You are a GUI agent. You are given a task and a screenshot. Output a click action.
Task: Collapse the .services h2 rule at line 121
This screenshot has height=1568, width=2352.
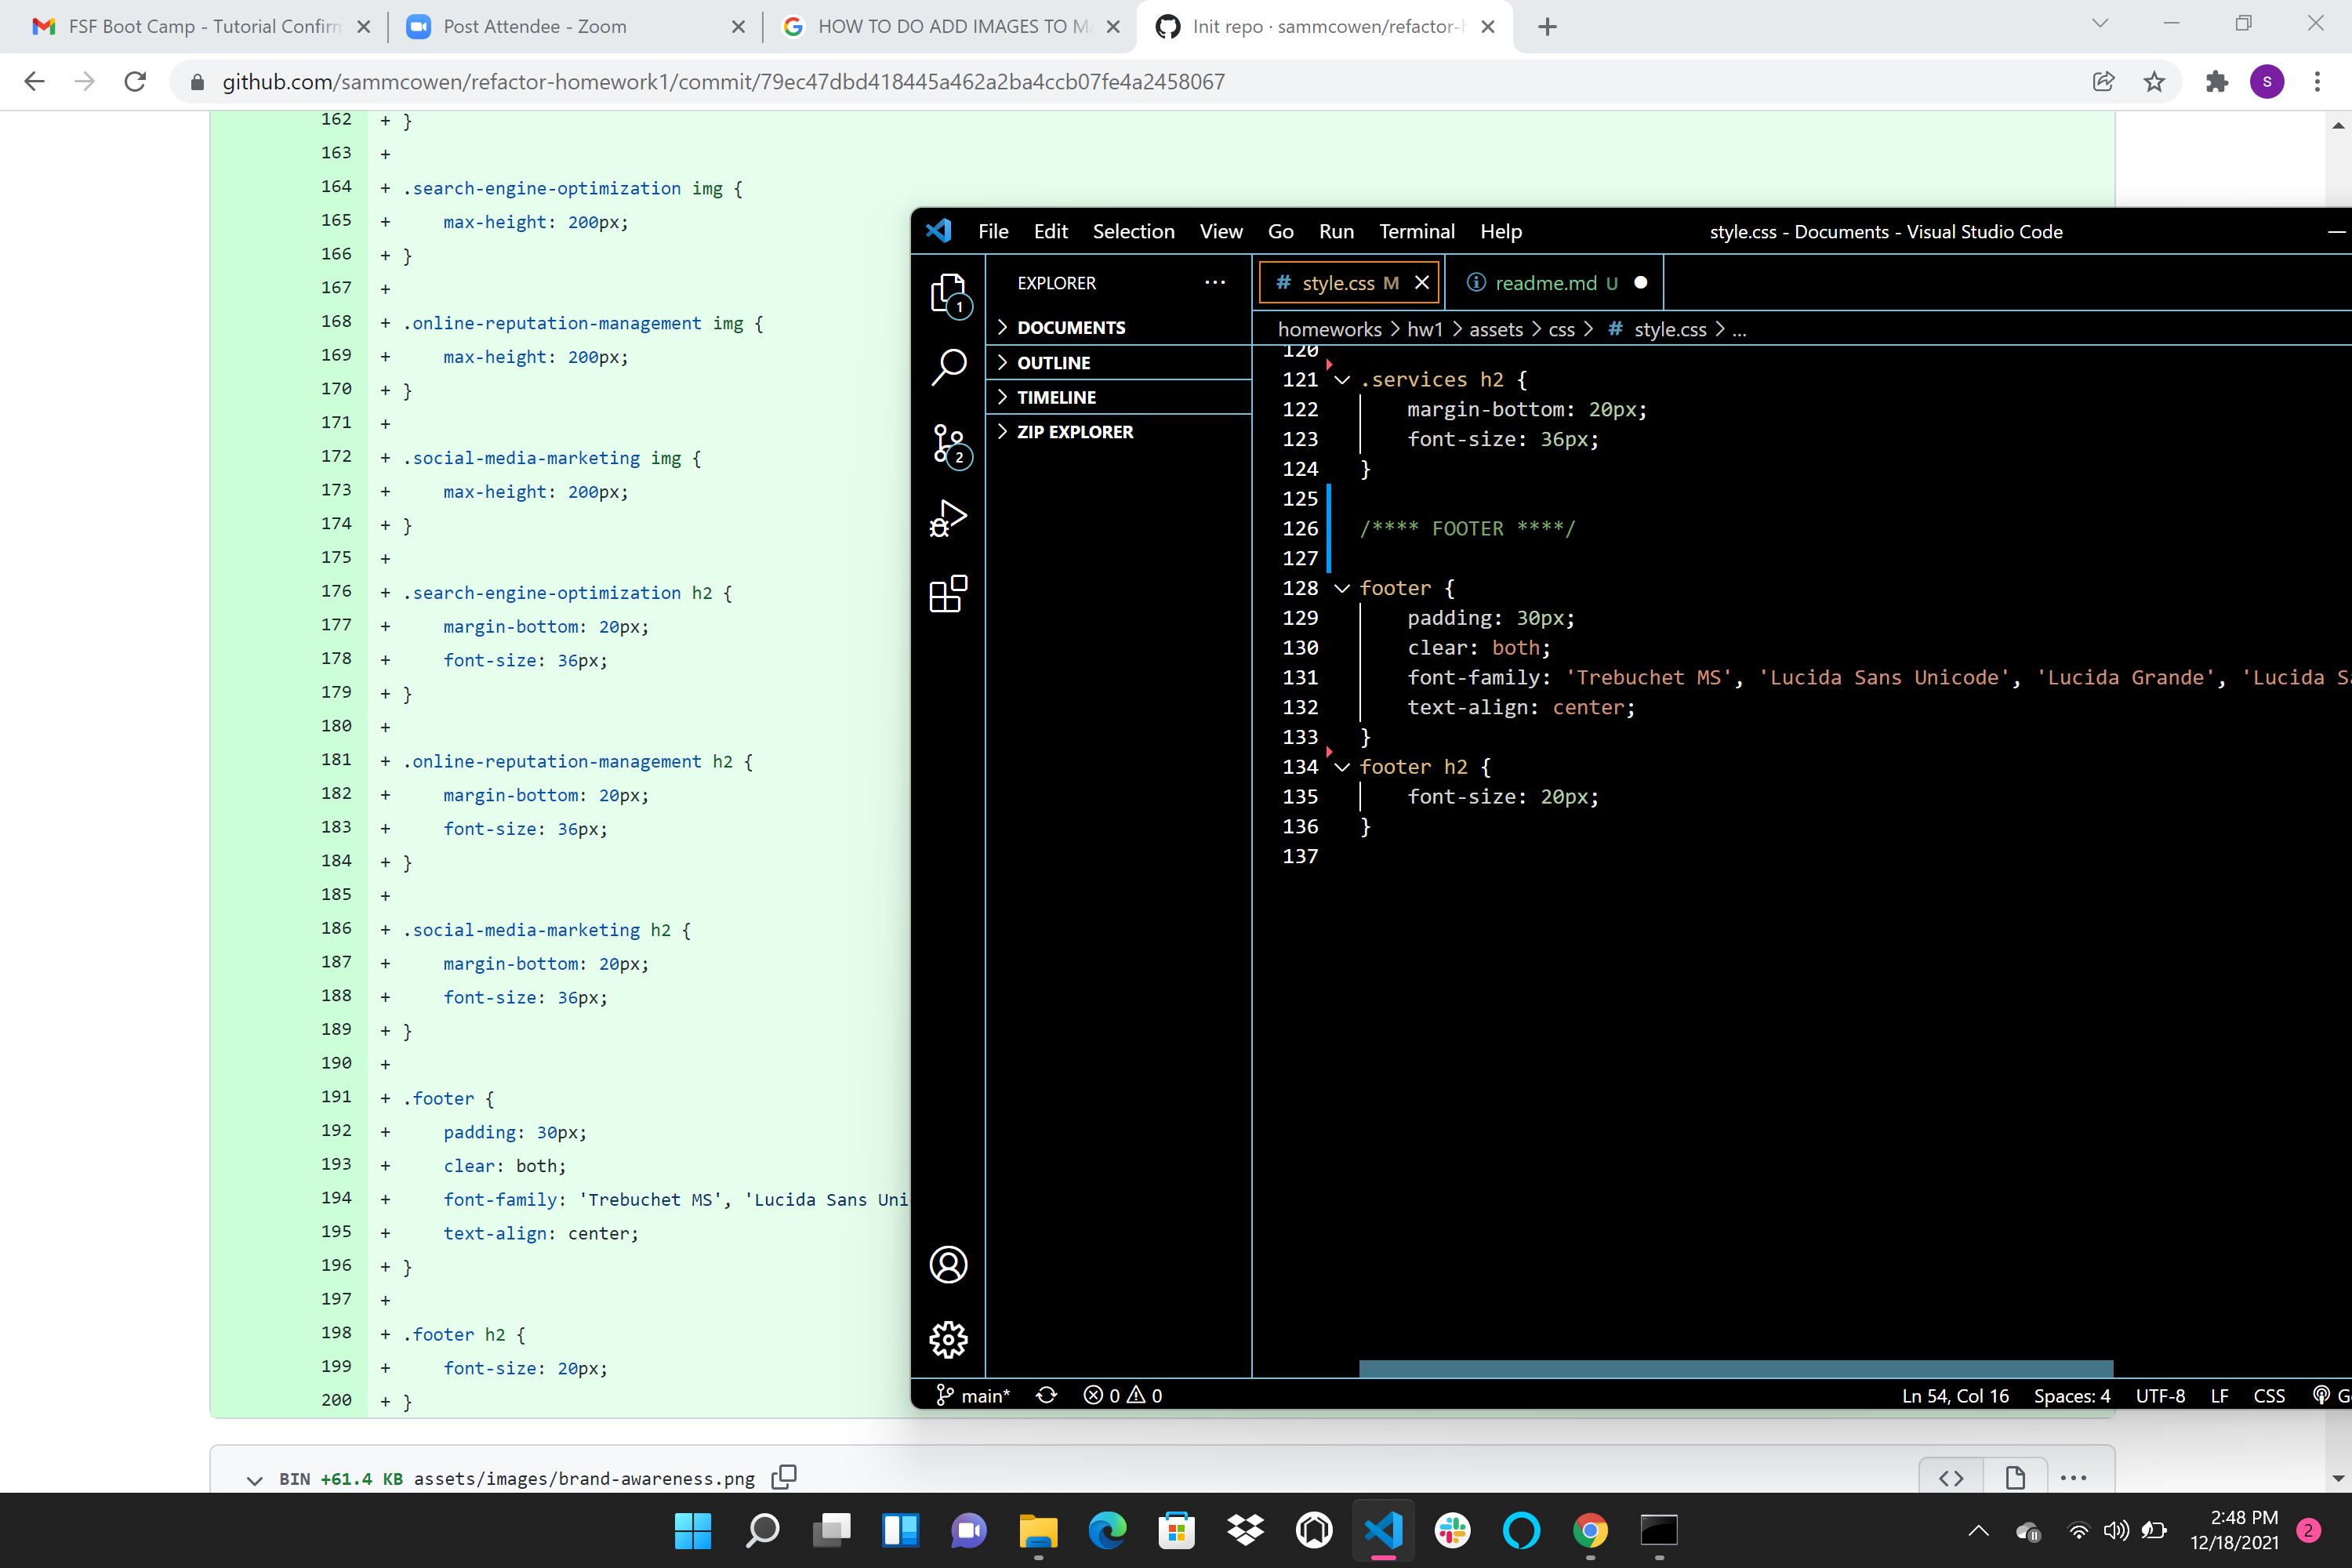(x=1342, y=379)
